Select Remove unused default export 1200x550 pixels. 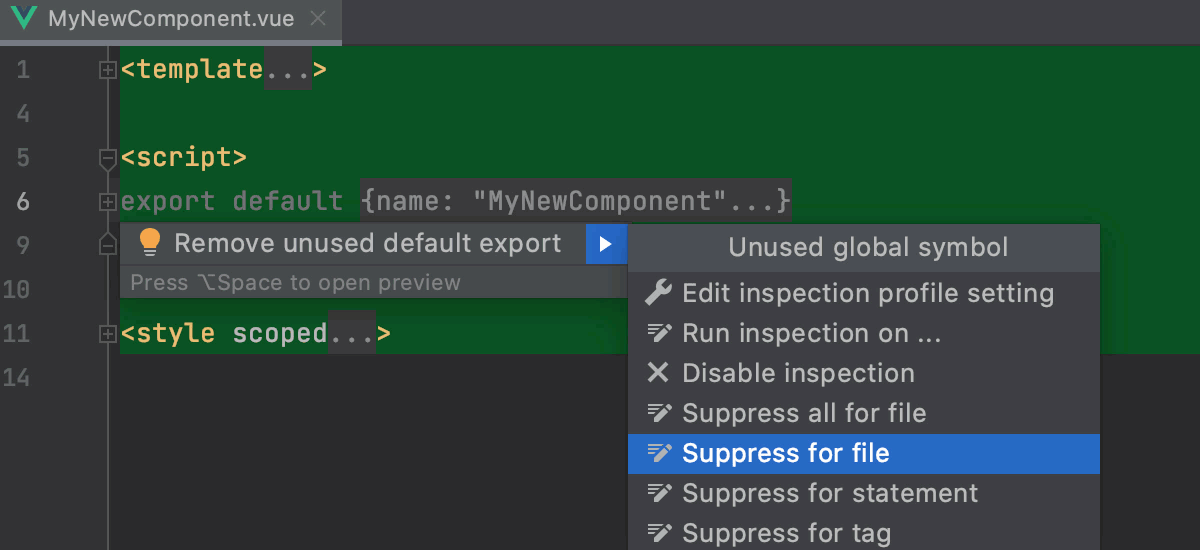pyautogui.click(x=367, y=243)
